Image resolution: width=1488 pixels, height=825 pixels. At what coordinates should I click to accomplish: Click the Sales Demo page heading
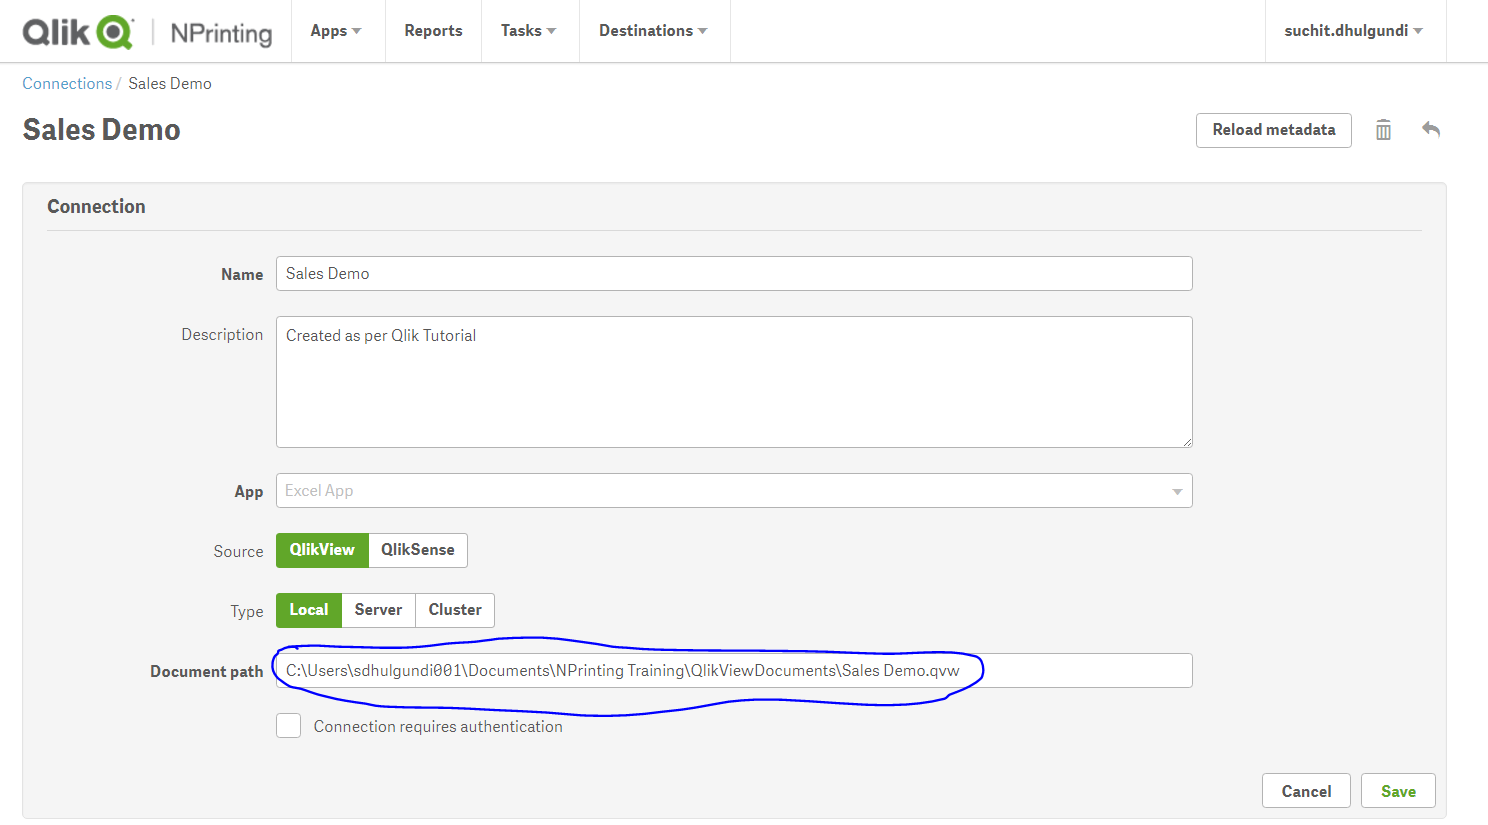pyautogui.click(x=101, y=130)
